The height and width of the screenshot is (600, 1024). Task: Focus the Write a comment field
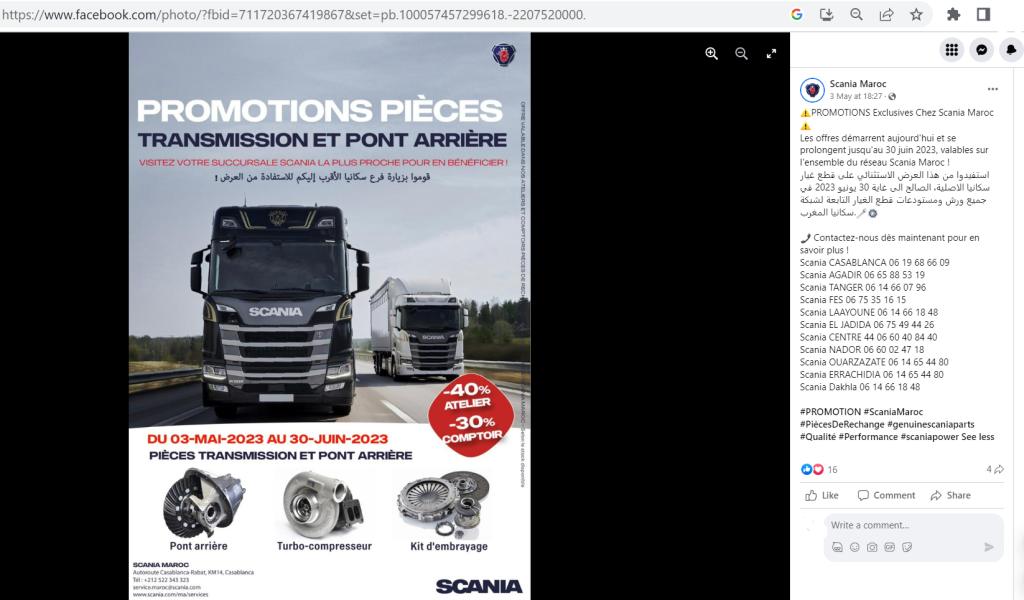(x=913, y=525)
